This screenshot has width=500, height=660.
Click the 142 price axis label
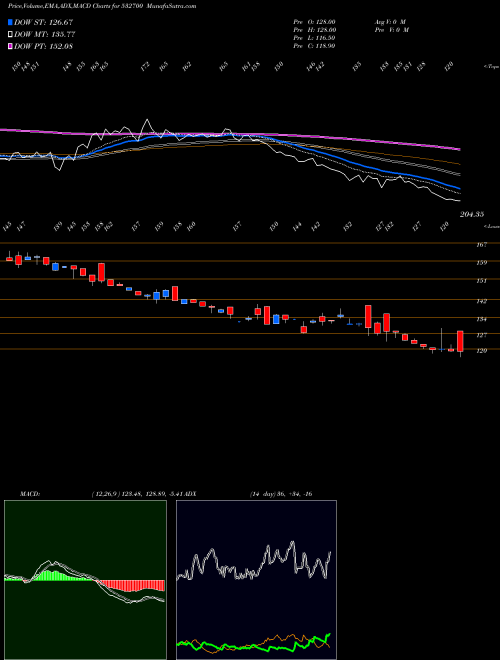point(482,301)
